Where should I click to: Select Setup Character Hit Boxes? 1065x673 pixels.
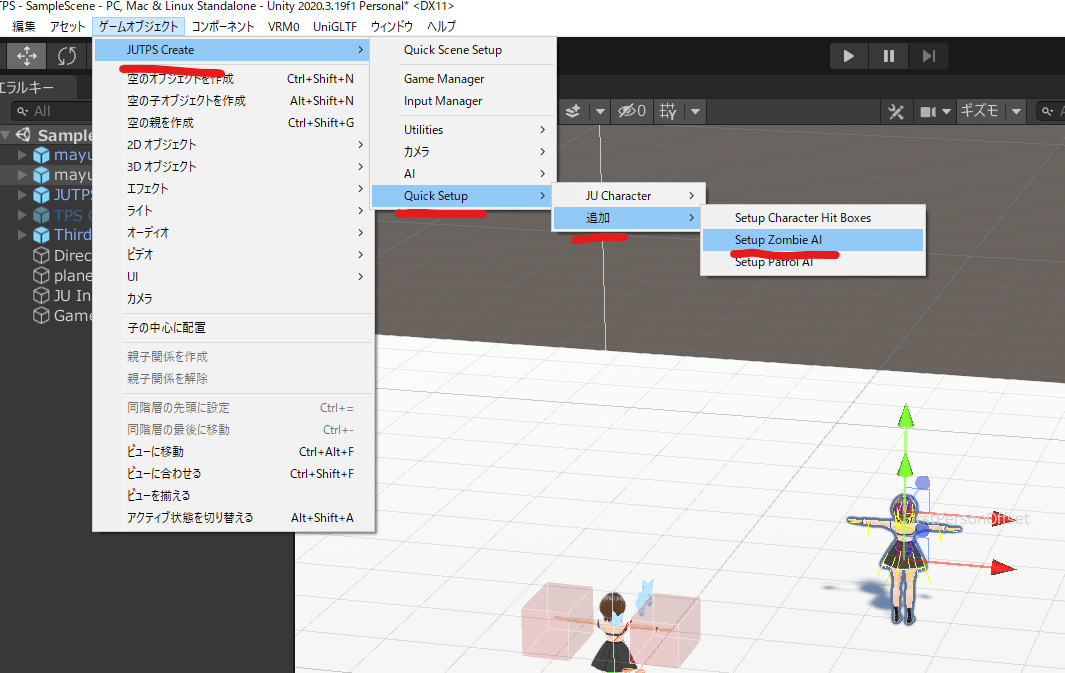coord(802,218)
